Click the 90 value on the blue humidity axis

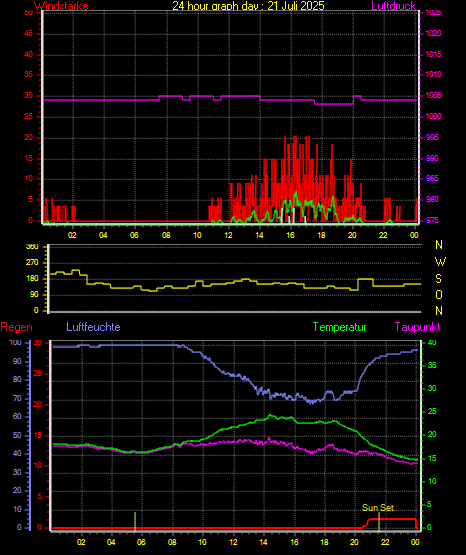coord(17,361)
